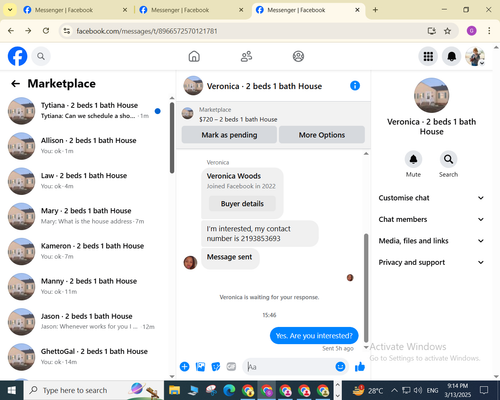Open Law's conversation
Viewport: 500px width, 400px height.
85,181
